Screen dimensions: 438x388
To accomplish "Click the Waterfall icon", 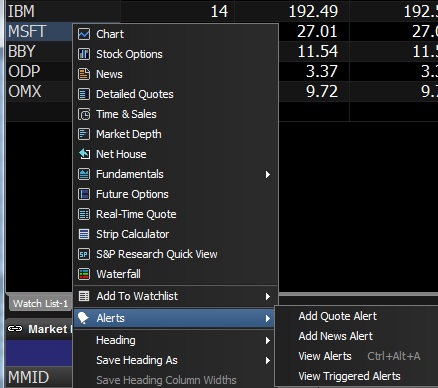I will click(x=84, y=274).
